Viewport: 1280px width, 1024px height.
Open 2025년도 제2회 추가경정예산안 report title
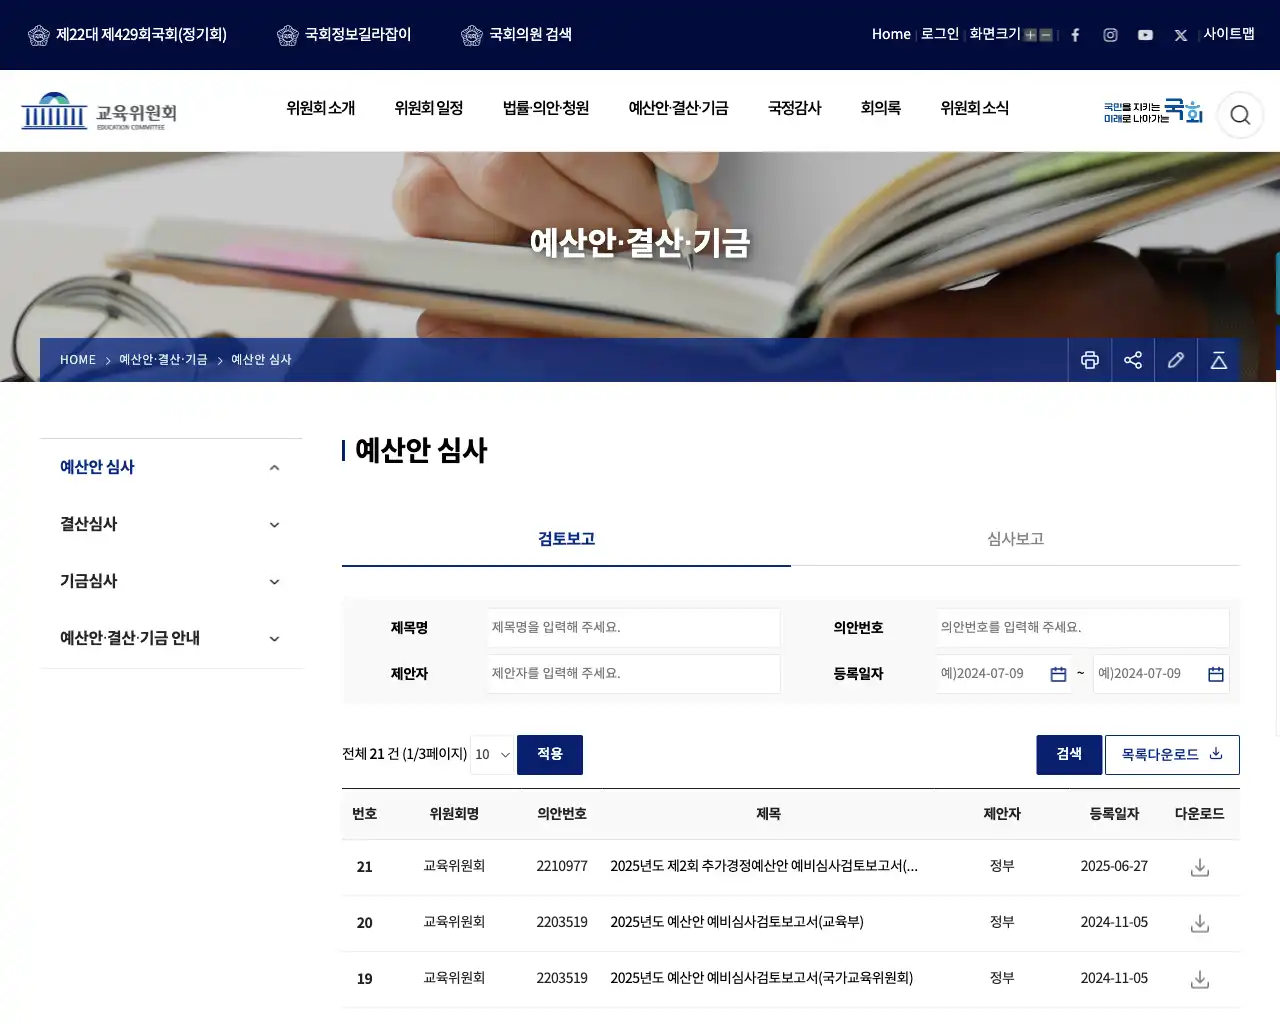click(x=764, y=866)
